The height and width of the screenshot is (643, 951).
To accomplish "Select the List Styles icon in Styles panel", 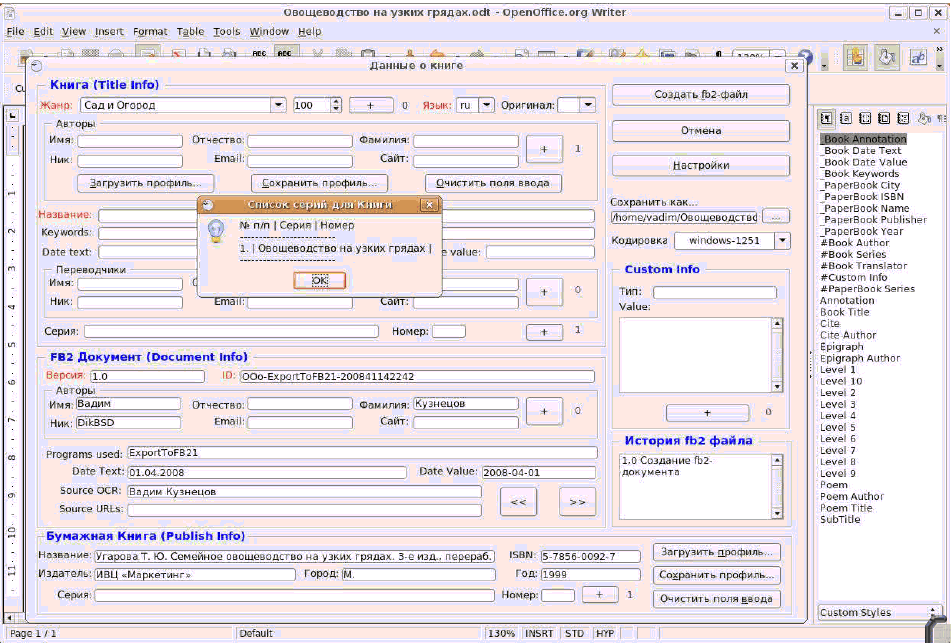I will 904,118.
